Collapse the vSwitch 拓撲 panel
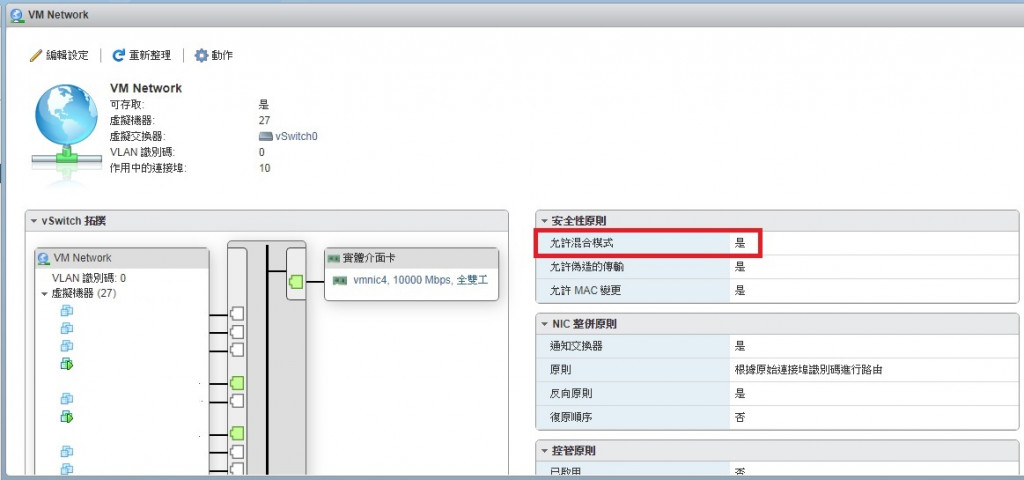This screenshot has width=1024, height=480. (x=33, y=221)
